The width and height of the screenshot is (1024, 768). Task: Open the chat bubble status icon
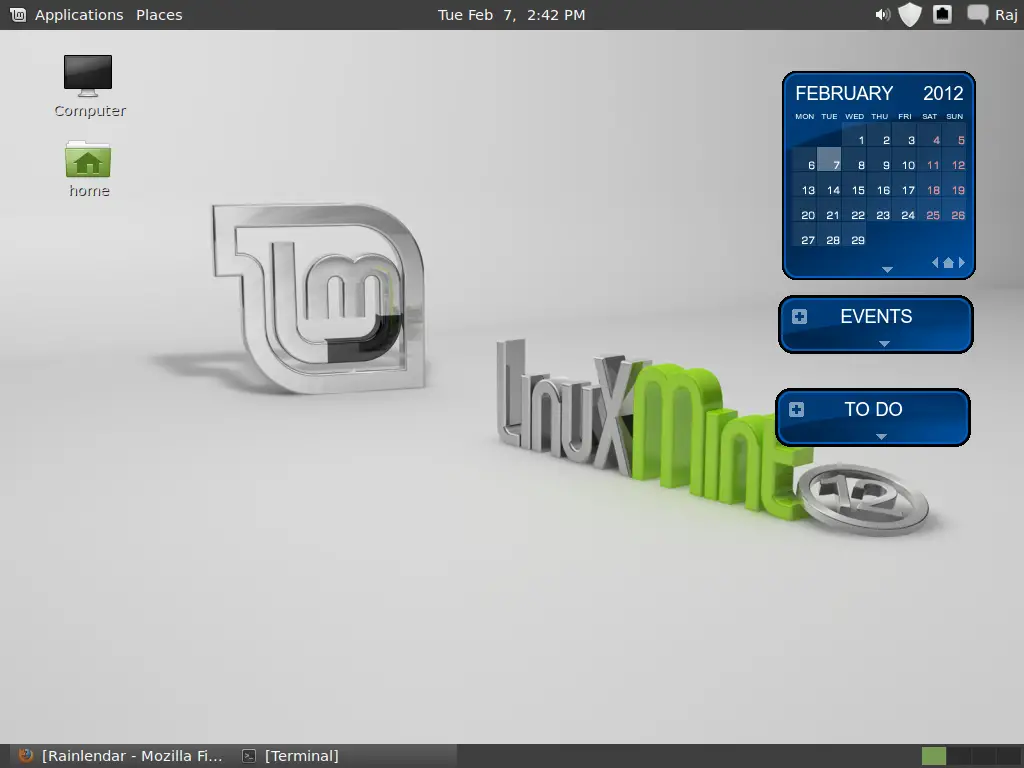978,14
